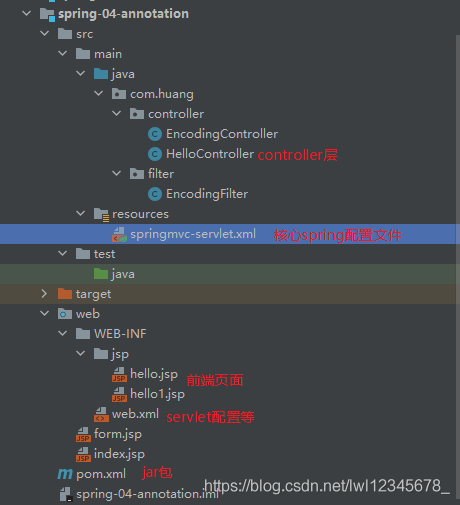Click the HelloController class icon
This screenshot has width=460, height=505.
pos(155,154)
